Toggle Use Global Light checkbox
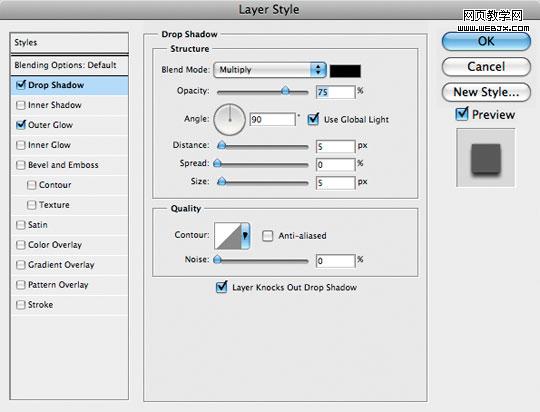The image size is (540, 412). (x=313, y=119)
